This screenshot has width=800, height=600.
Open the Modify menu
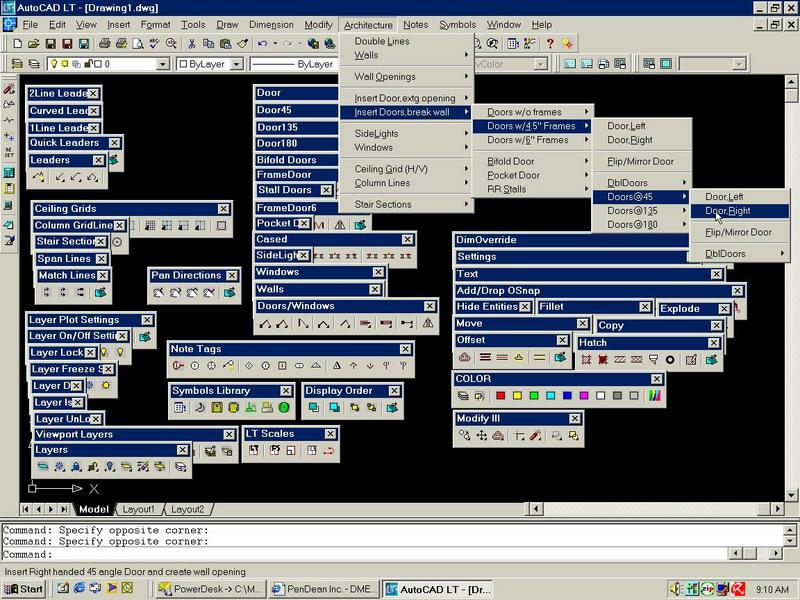318,24
